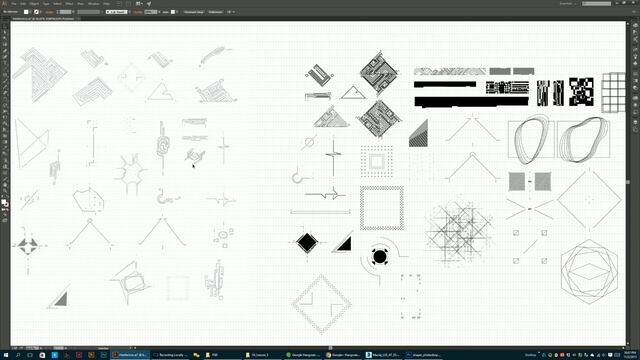Image resolution: width=640 pixels, height=360 pixels.
Task: Select the Magic Wand tool
Action: click(x=5, y=39)
